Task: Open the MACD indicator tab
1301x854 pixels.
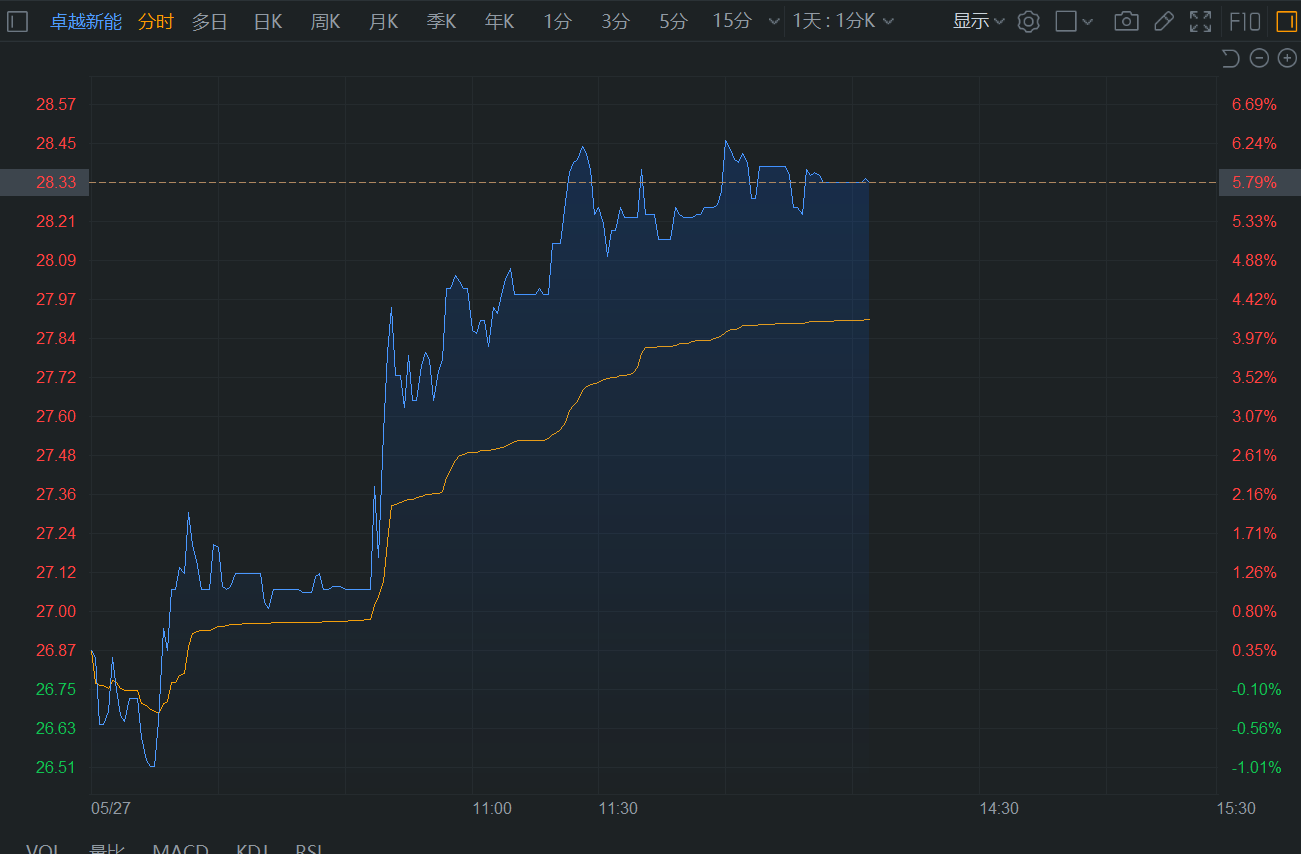Action: [x=180, y=850]
